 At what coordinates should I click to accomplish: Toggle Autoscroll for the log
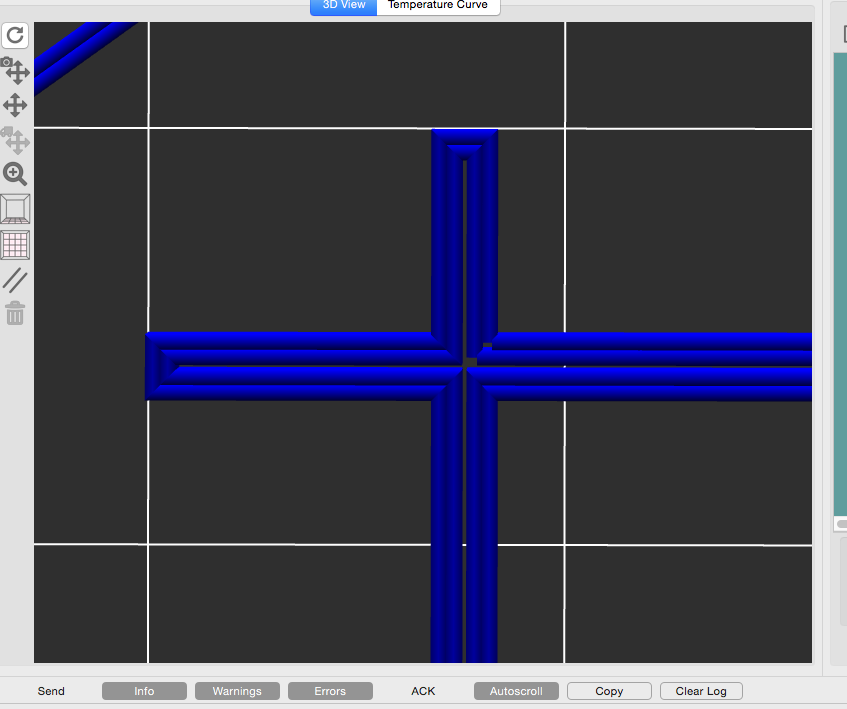[x=516, y=691]
